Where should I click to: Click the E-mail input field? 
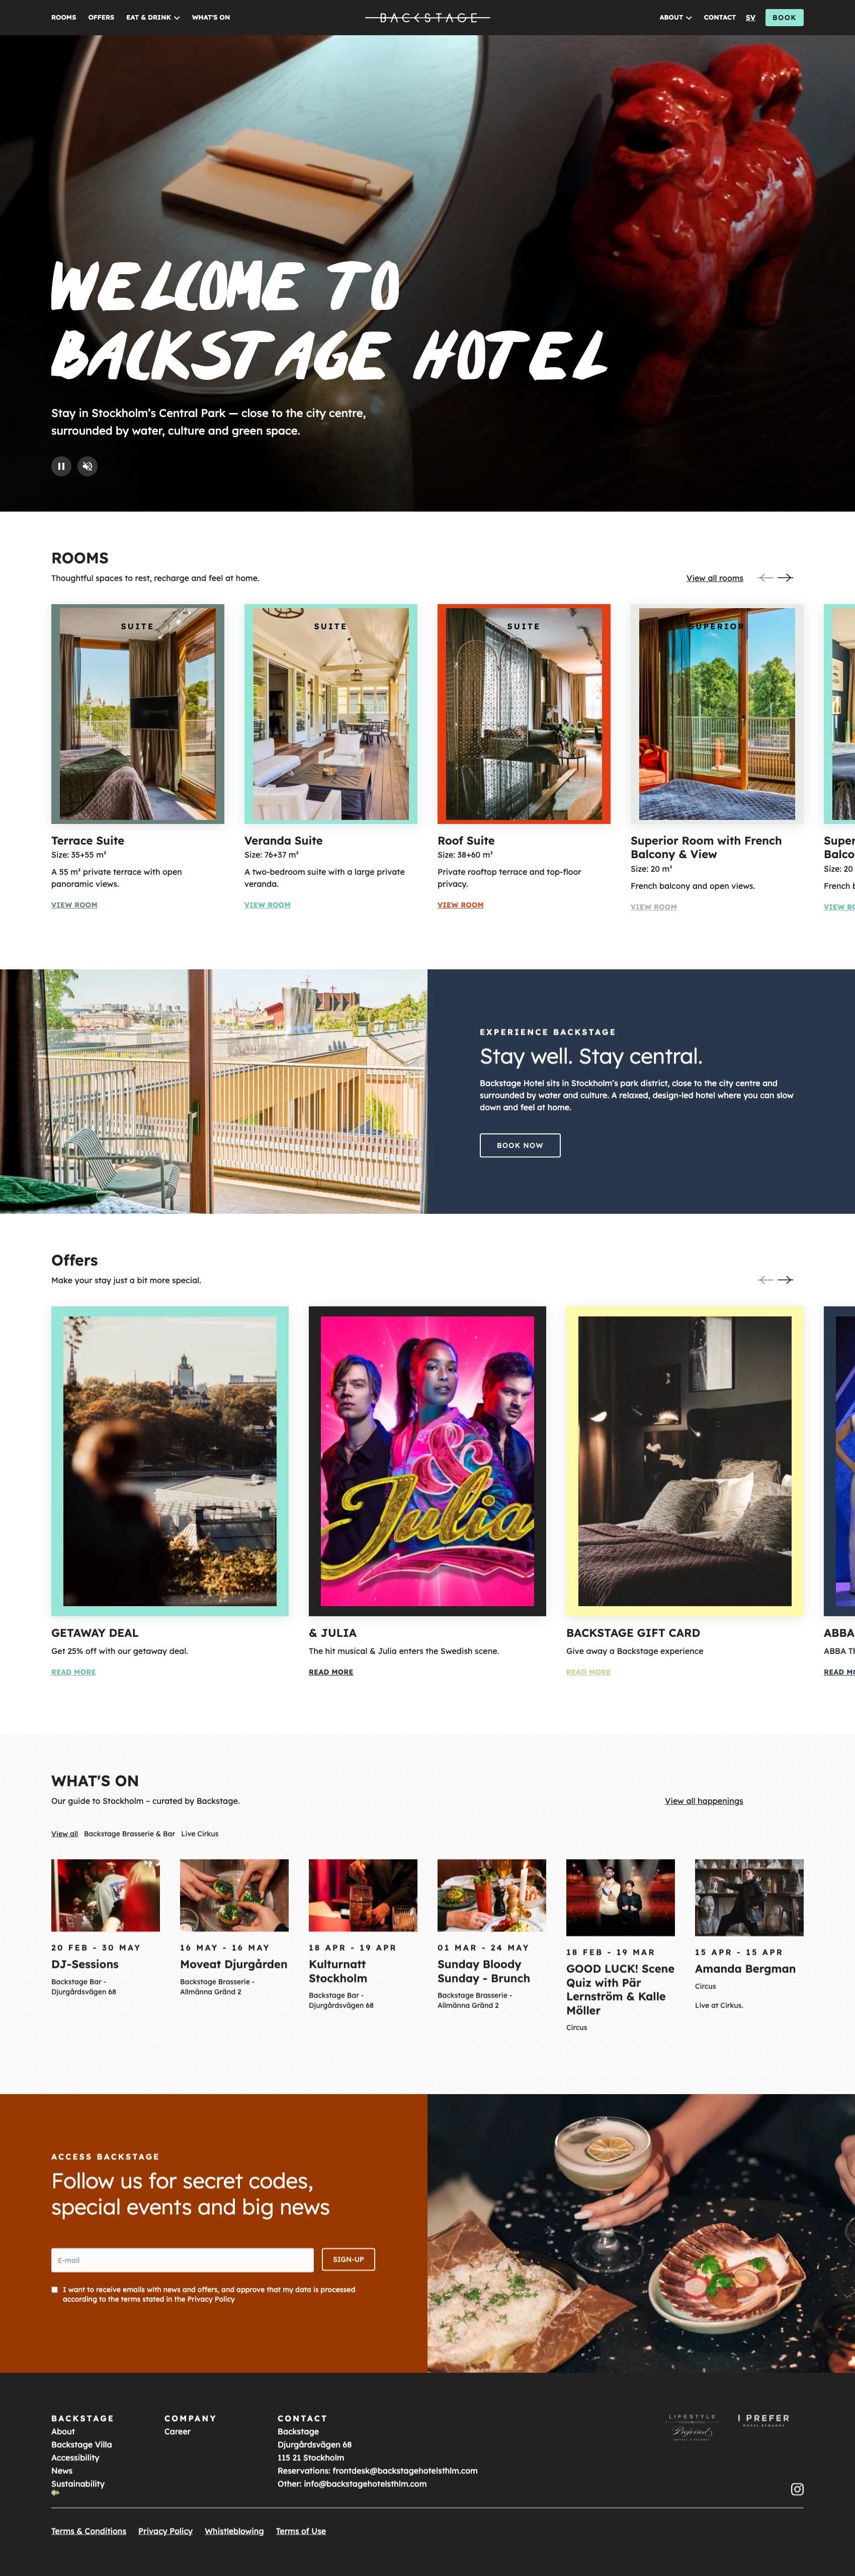click(182, 2260)
